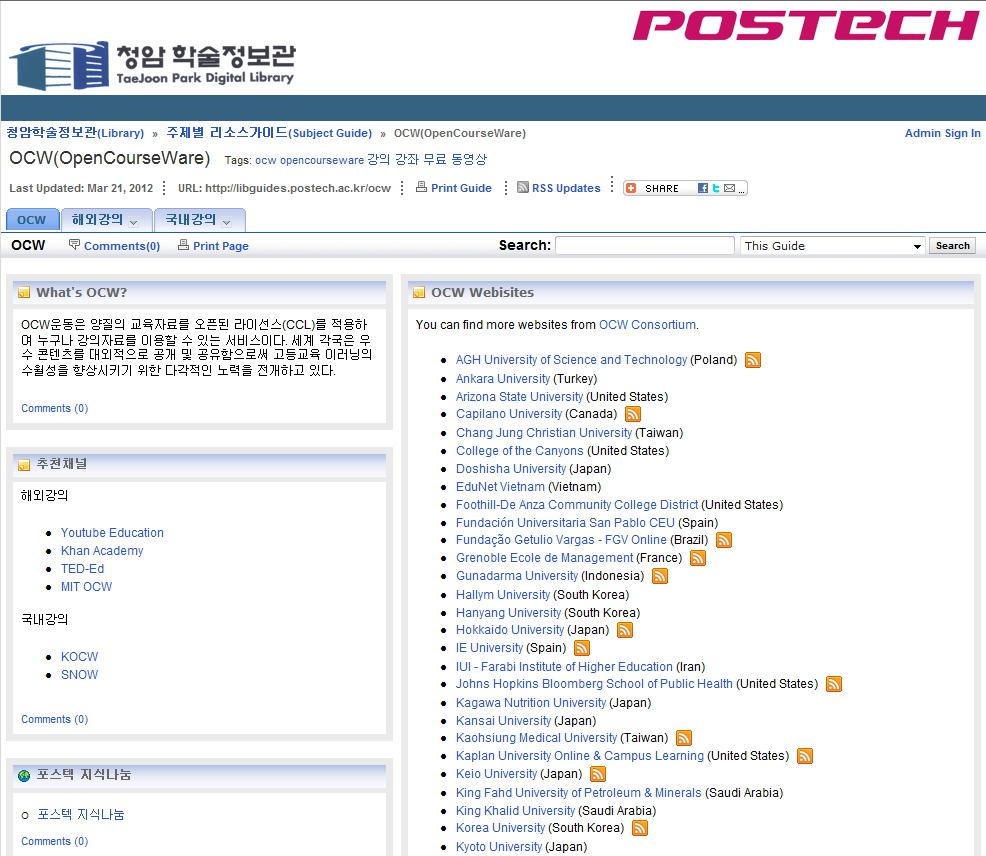The image size is (986, 856).
Task: Select the URL http://libguides.postech.ac.kr/ocw text
Action: click(284, 188)
